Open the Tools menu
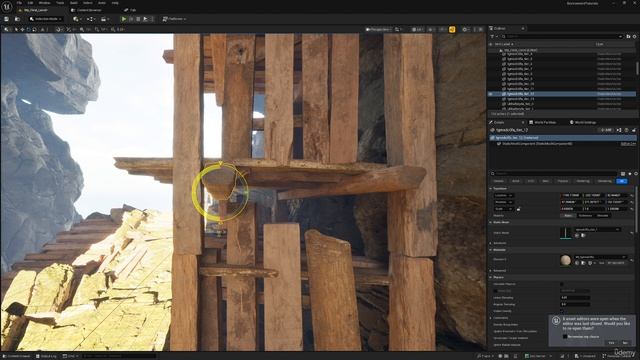The image size is (640, 360). pos(60,3)
